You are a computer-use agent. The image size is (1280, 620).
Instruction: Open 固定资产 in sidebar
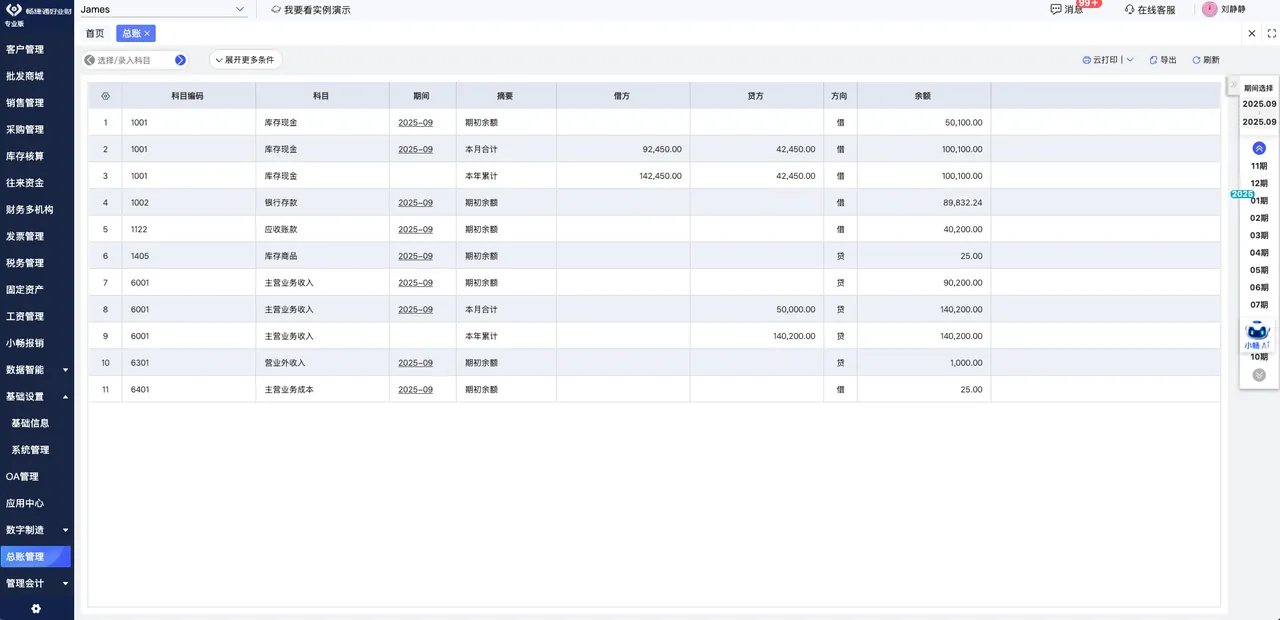tap(25, 290)
